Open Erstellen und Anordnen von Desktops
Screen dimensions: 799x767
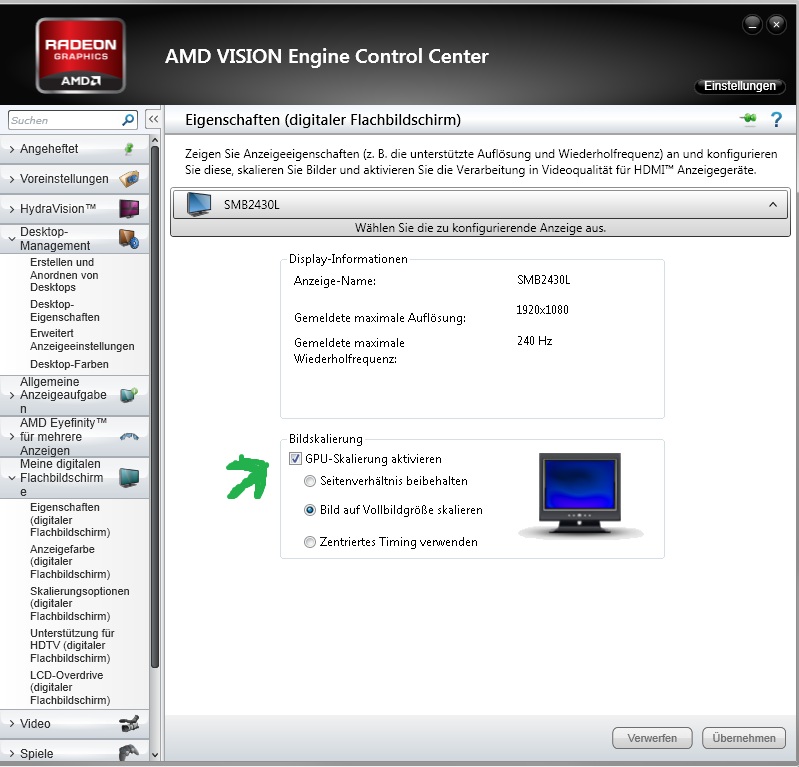pos(64,275)
